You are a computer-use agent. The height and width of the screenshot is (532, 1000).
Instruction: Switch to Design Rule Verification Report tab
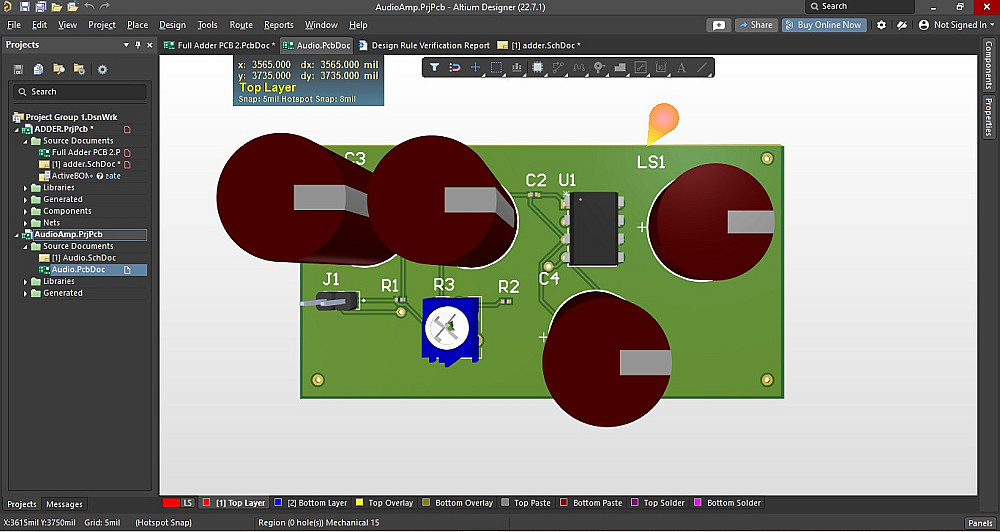tap(430, 45)
